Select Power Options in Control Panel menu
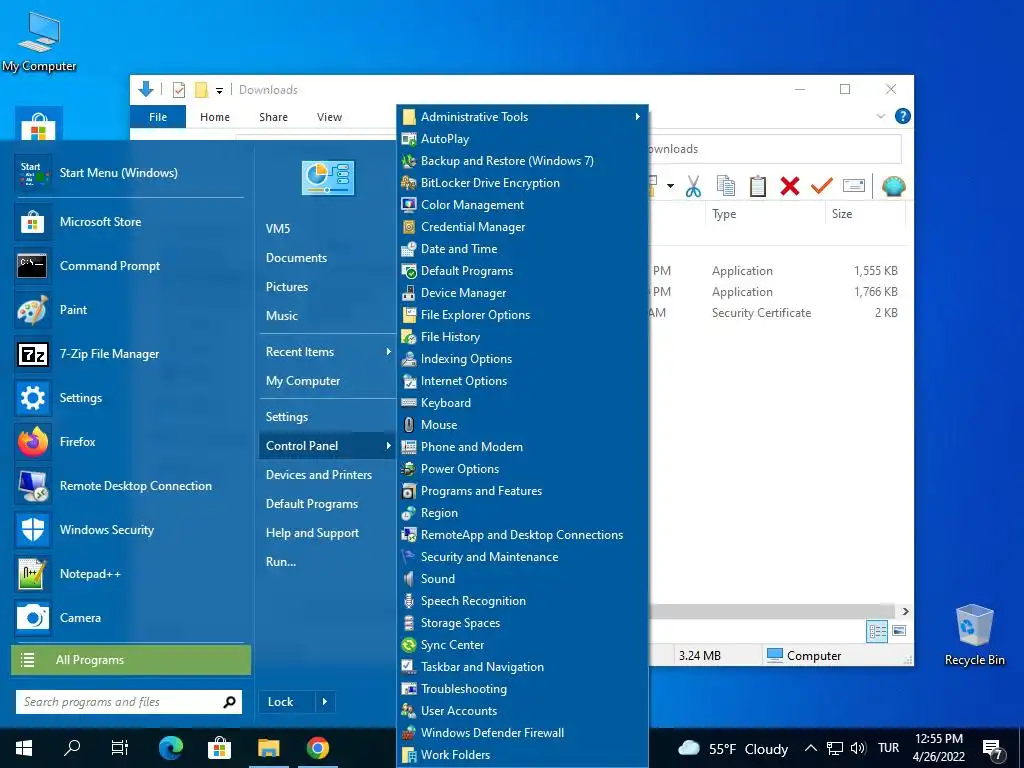This screenshot has width=1024, height=768. [x=522, y=469]
